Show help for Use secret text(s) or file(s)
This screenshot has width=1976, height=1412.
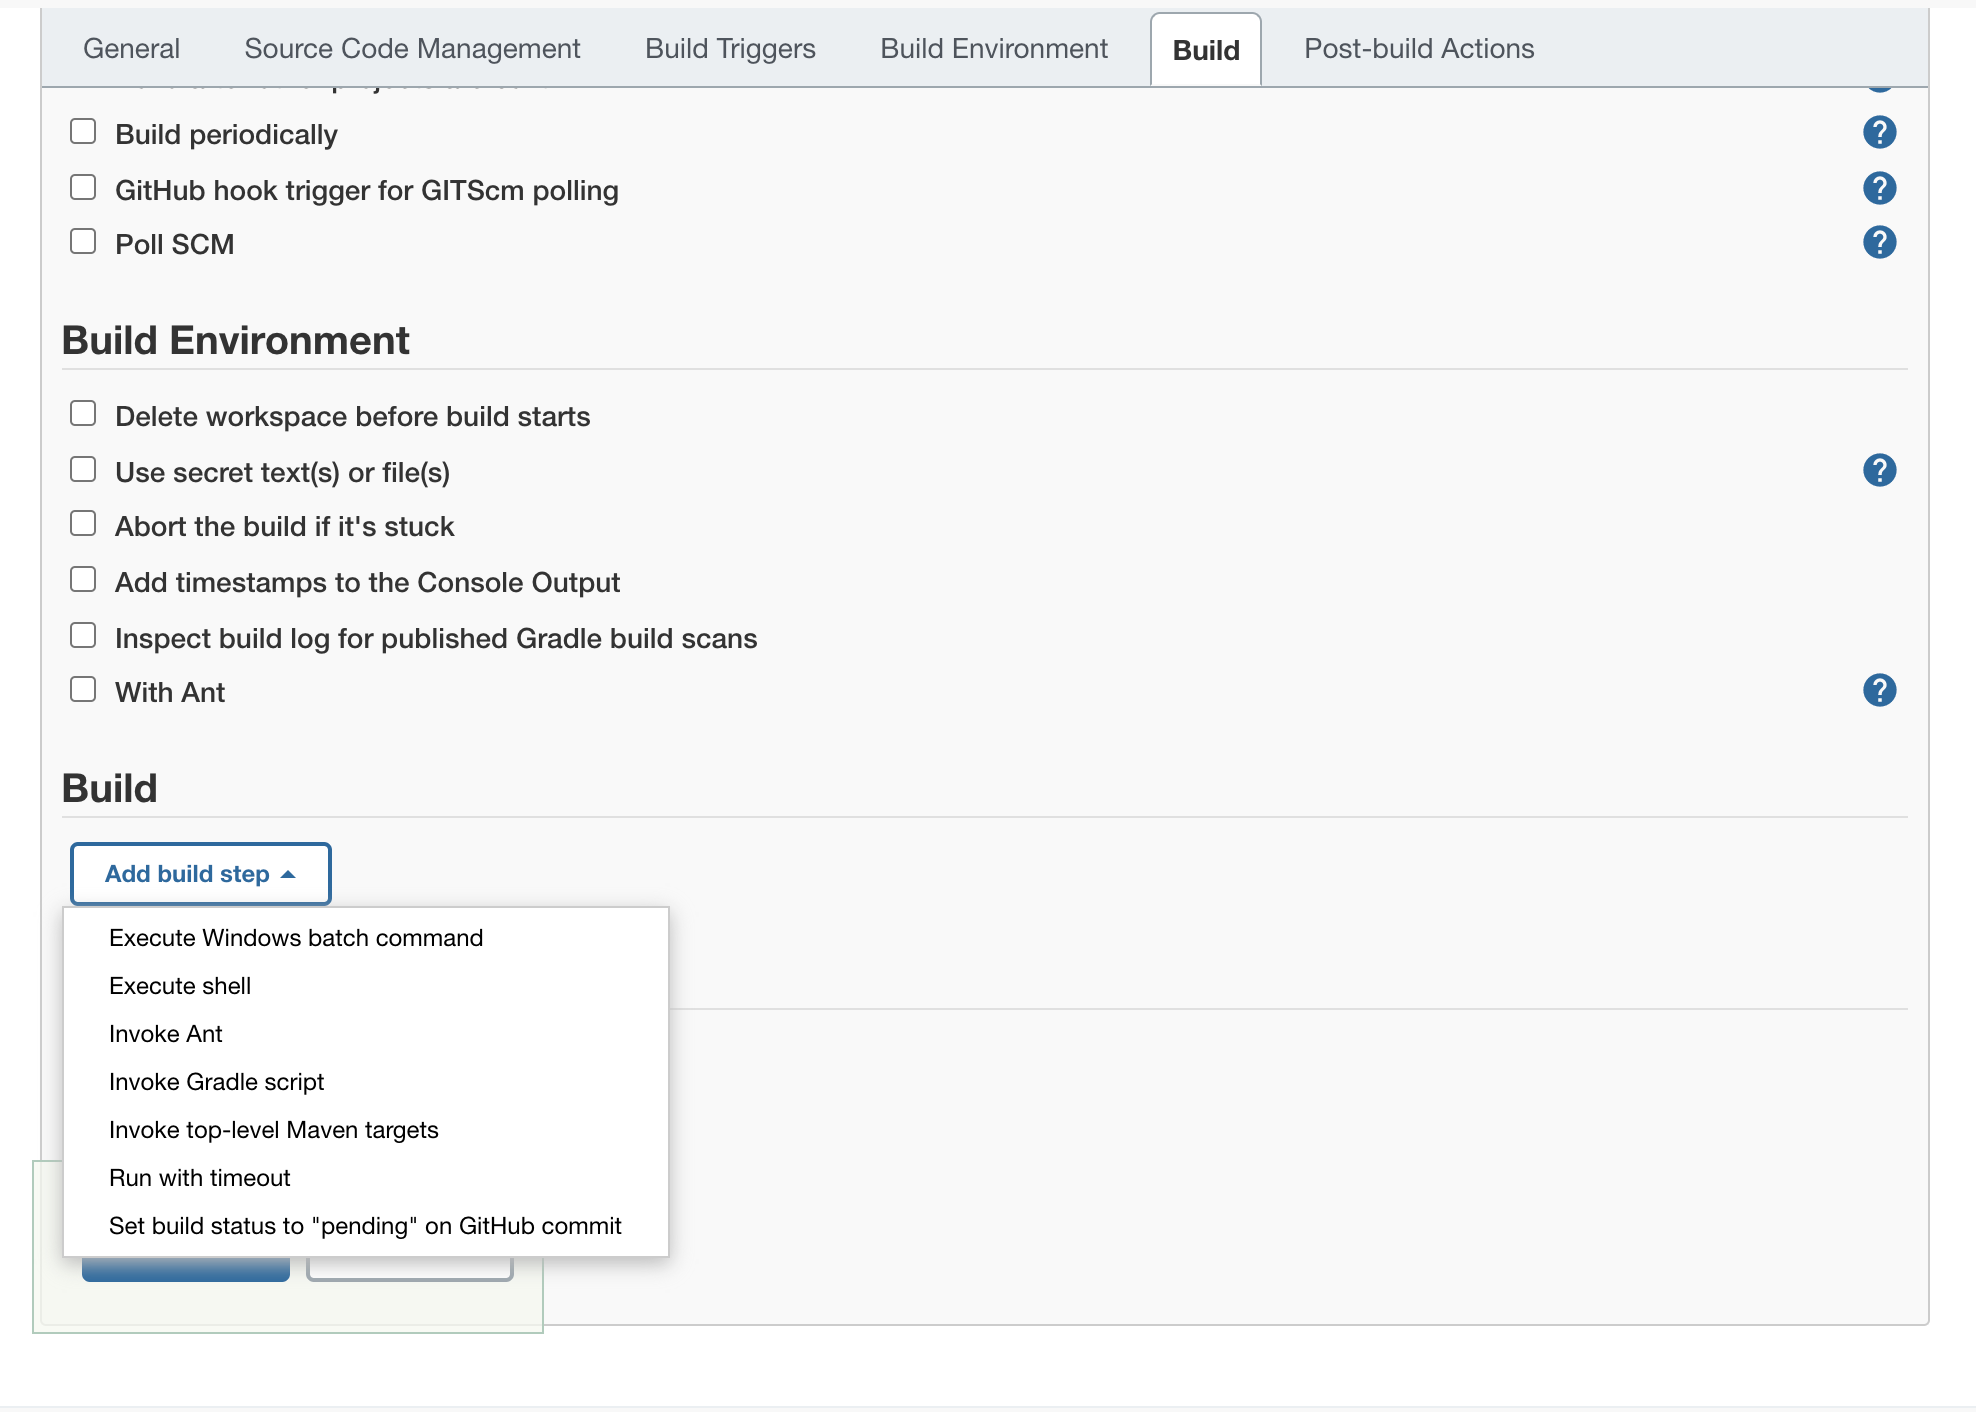pos(1879,470)
